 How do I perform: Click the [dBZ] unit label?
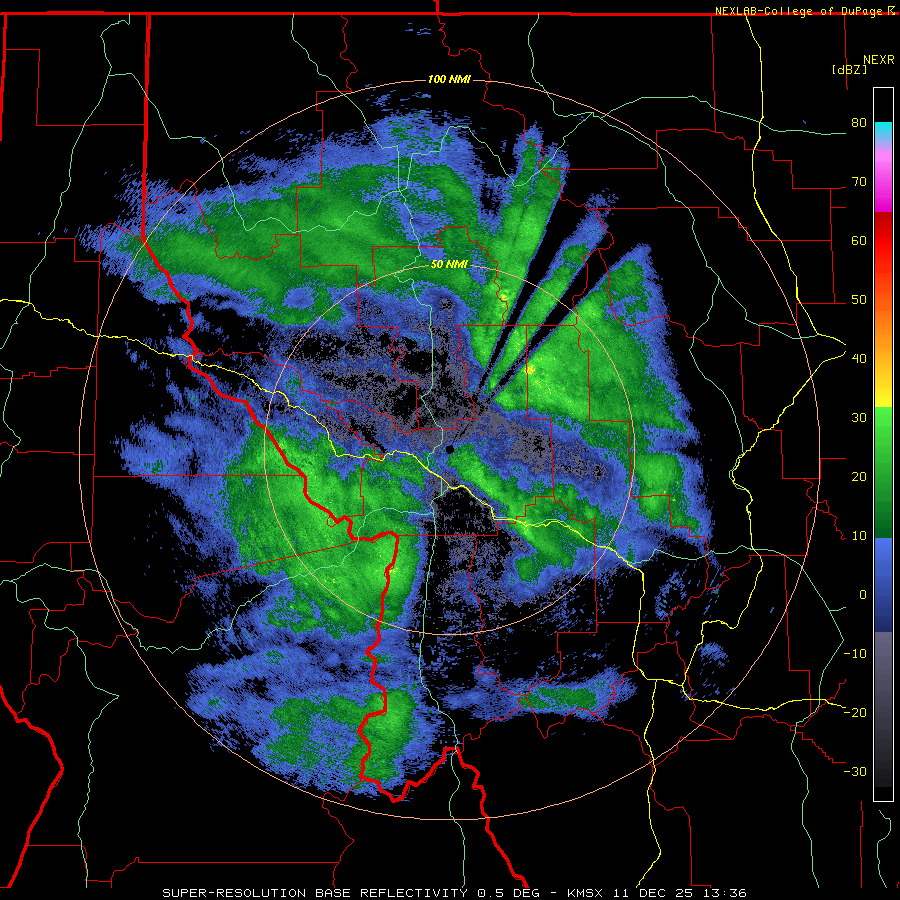[849, 69]
